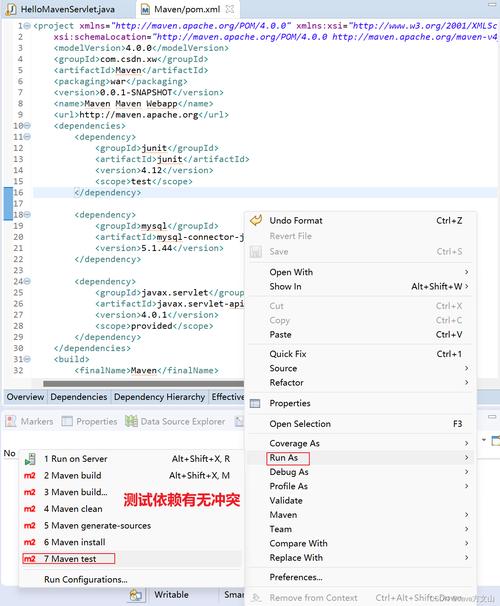The image size is (500, 606).
Task: Click the status bar icon left of Writable
Action: click(136, 594)
